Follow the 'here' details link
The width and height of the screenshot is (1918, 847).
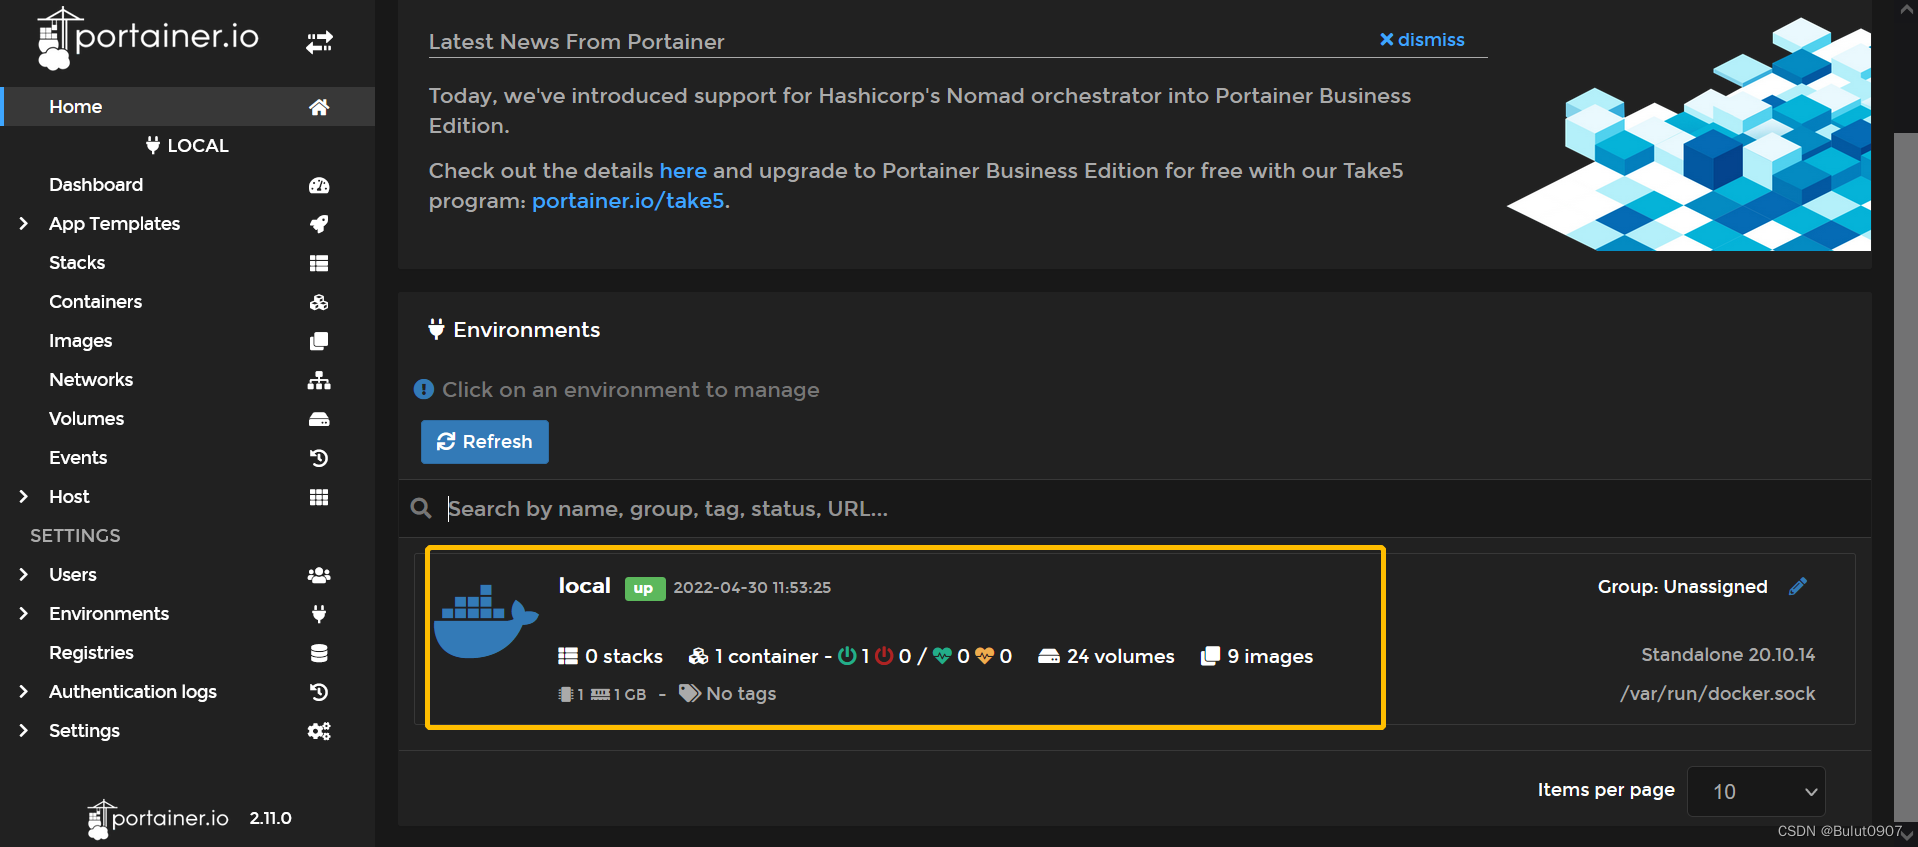[x=683, y=170]
